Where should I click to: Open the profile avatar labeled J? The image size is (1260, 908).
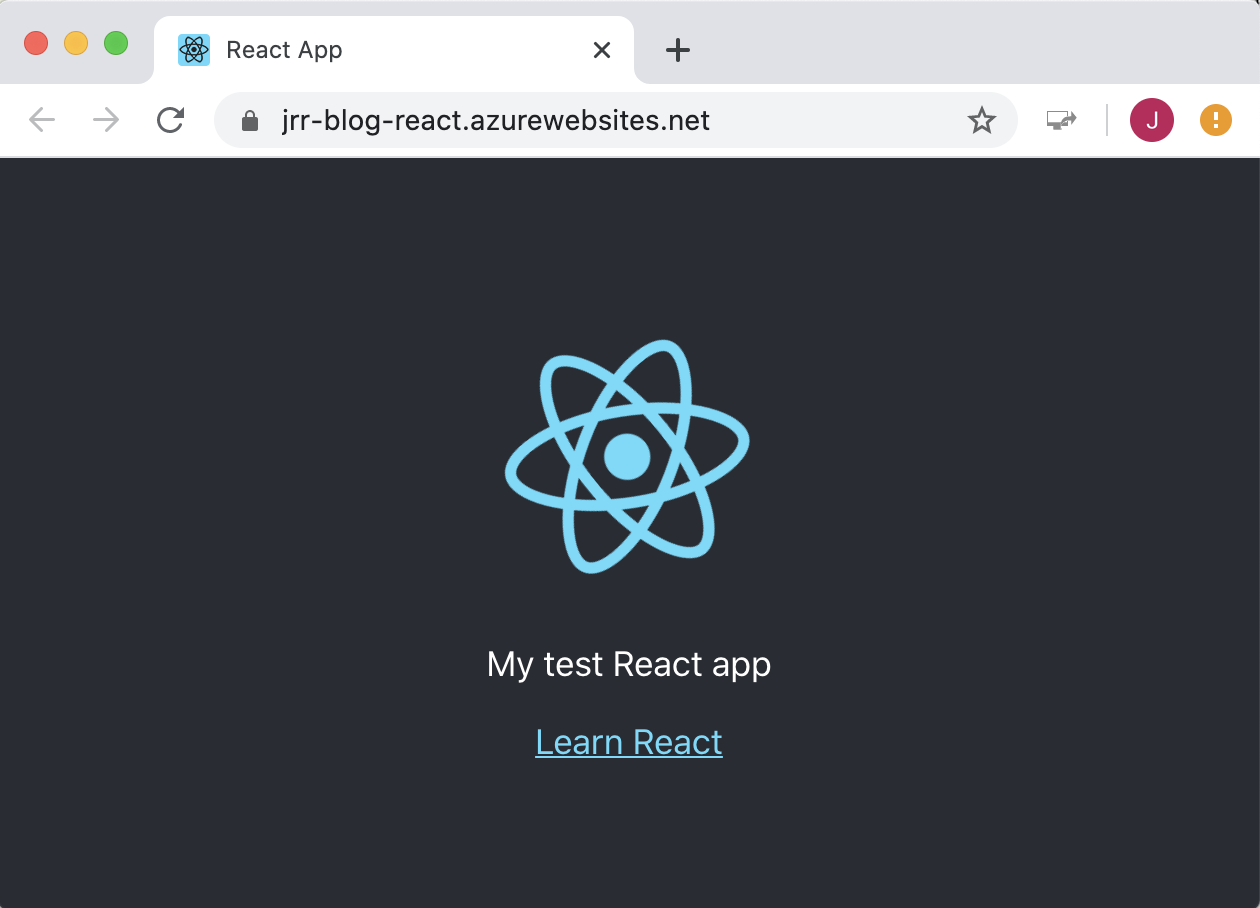[x=1151, y=121]
